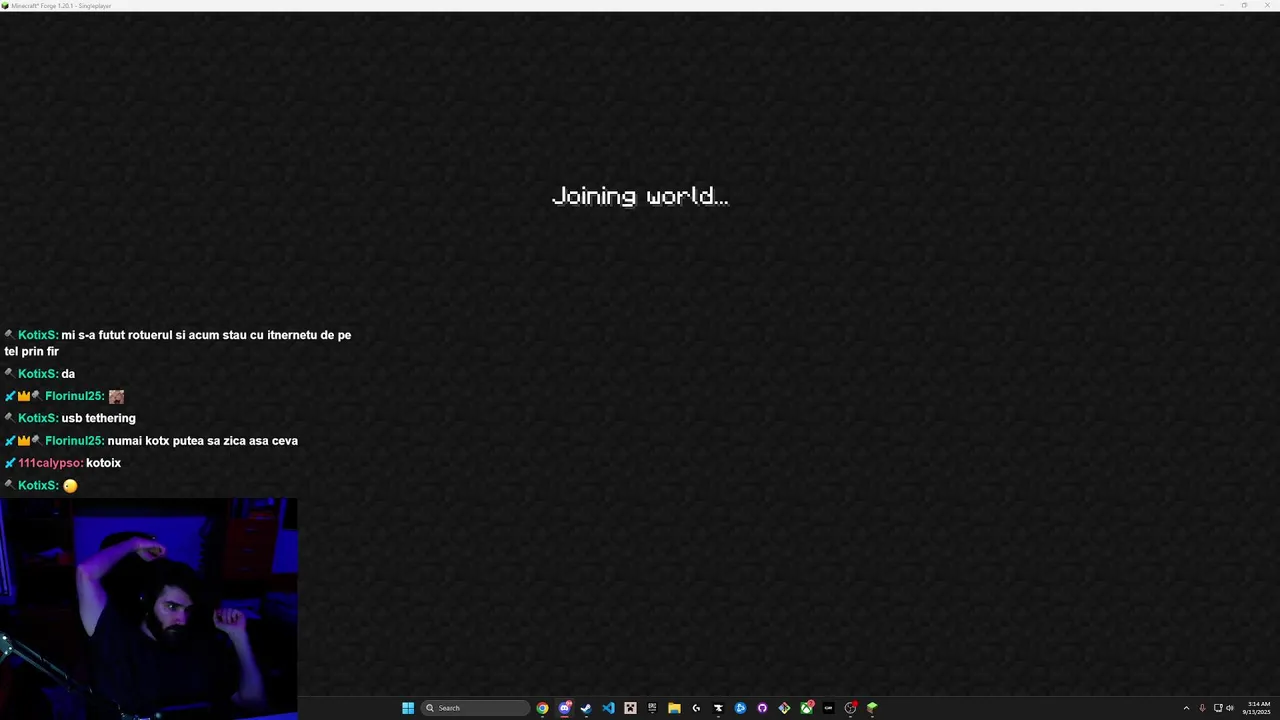The height and width of the screenshot is (720, 1280).
Task: Click the username 111calypso in chat
Action: click(50, 463)
